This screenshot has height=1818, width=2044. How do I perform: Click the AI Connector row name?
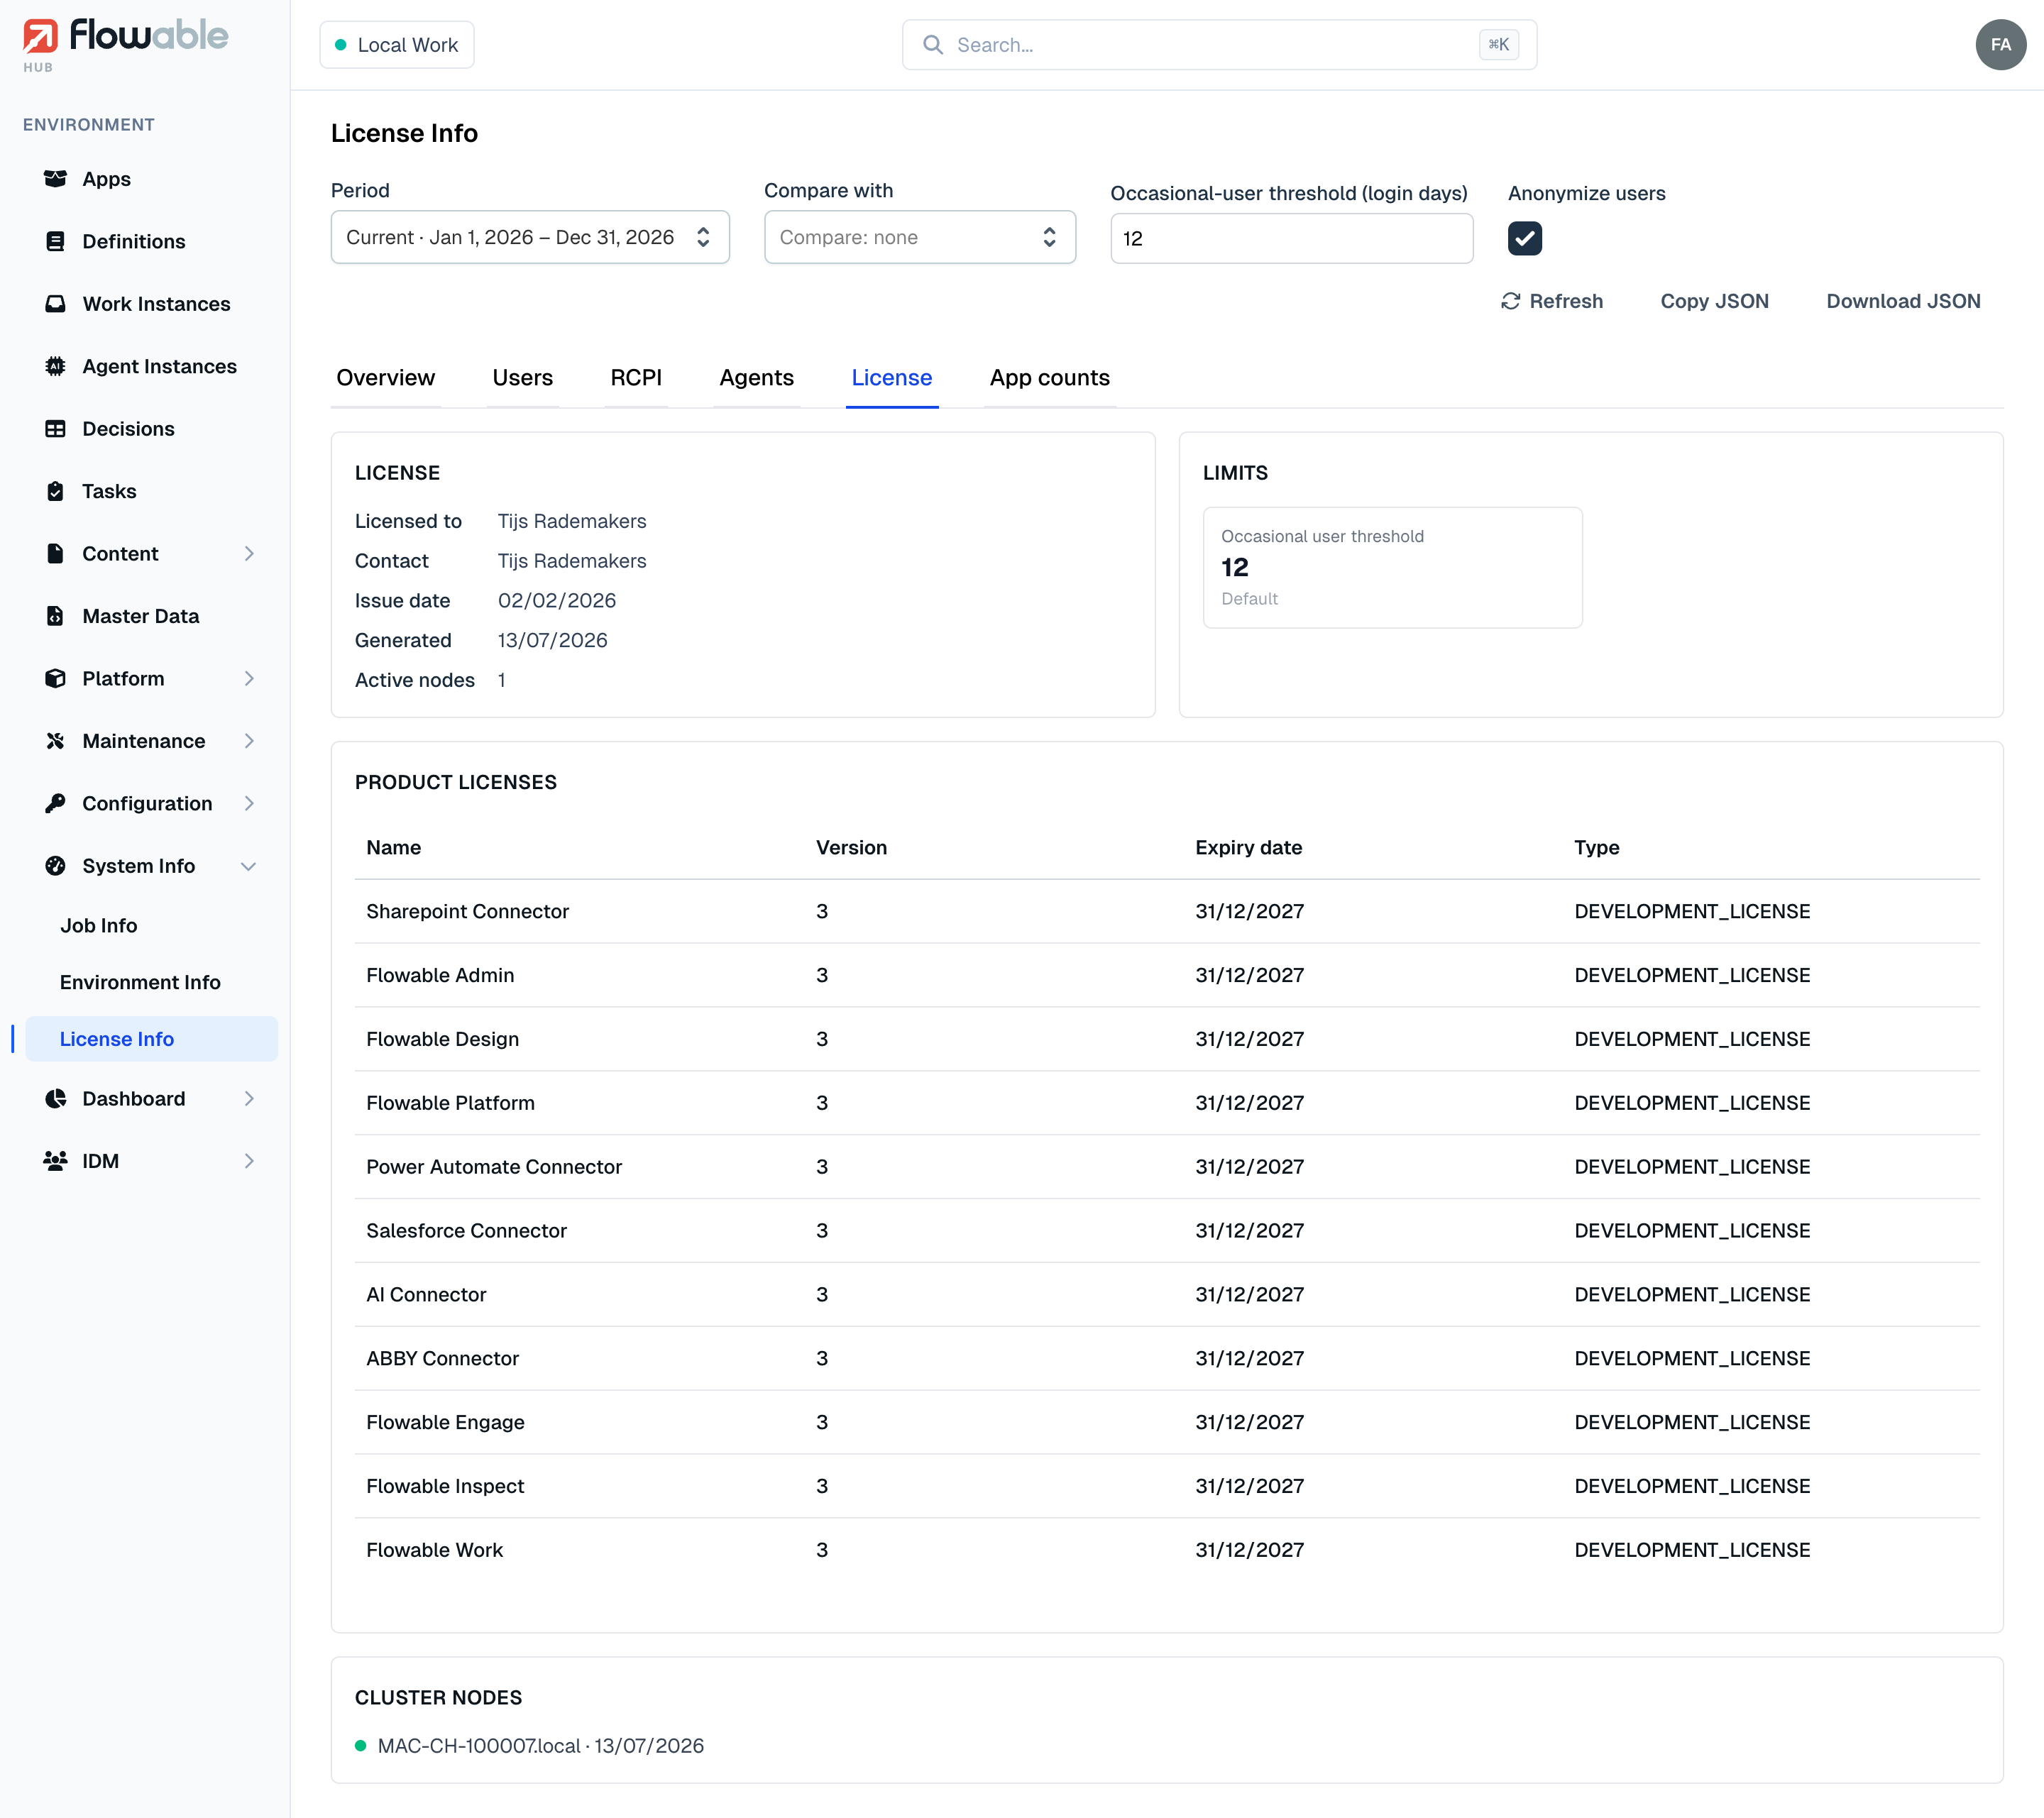pyautogui.click(x=426, y=1295)
